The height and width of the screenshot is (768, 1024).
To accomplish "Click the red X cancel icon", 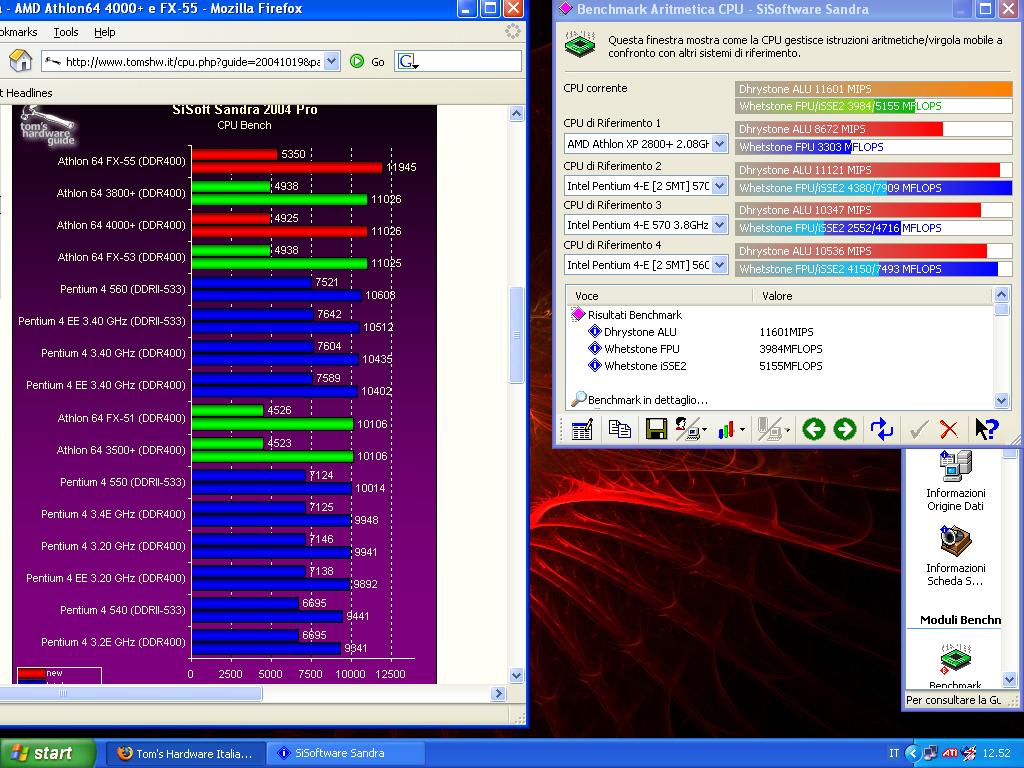I will [x=948, y=429].
